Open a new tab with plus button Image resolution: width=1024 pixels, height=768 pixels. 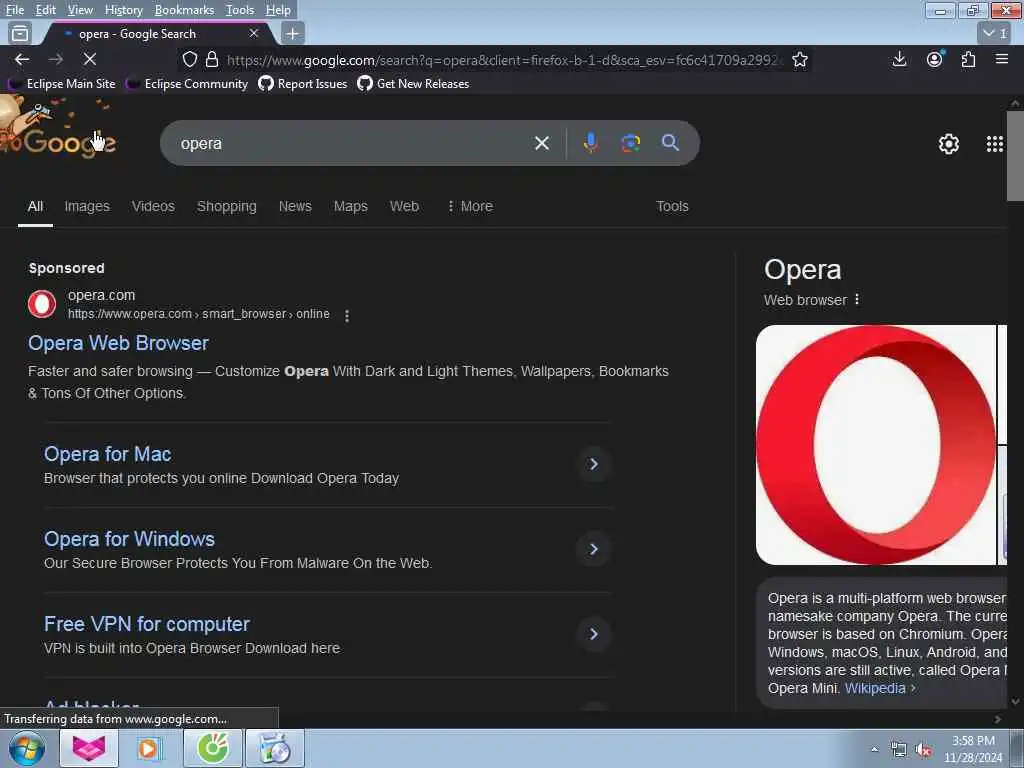(293, 33)
